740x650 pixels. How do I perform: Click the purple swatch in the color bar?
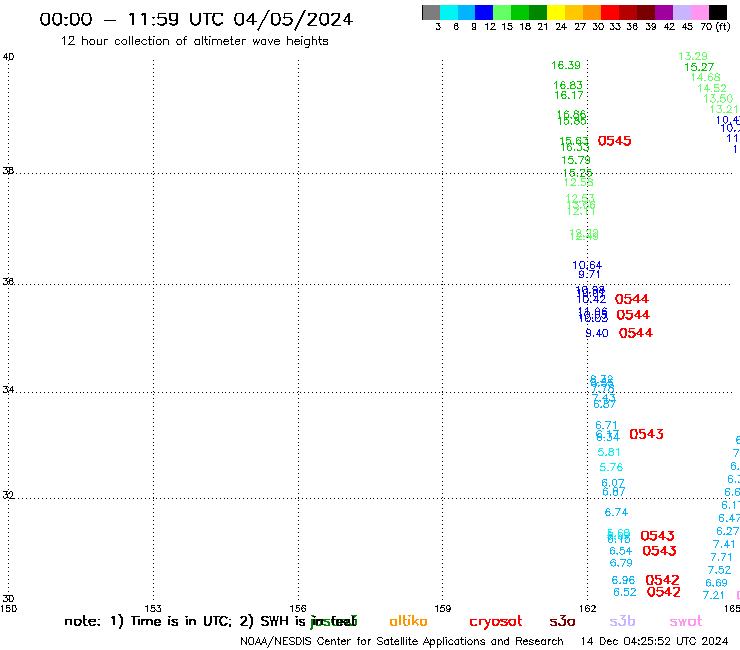664,12
